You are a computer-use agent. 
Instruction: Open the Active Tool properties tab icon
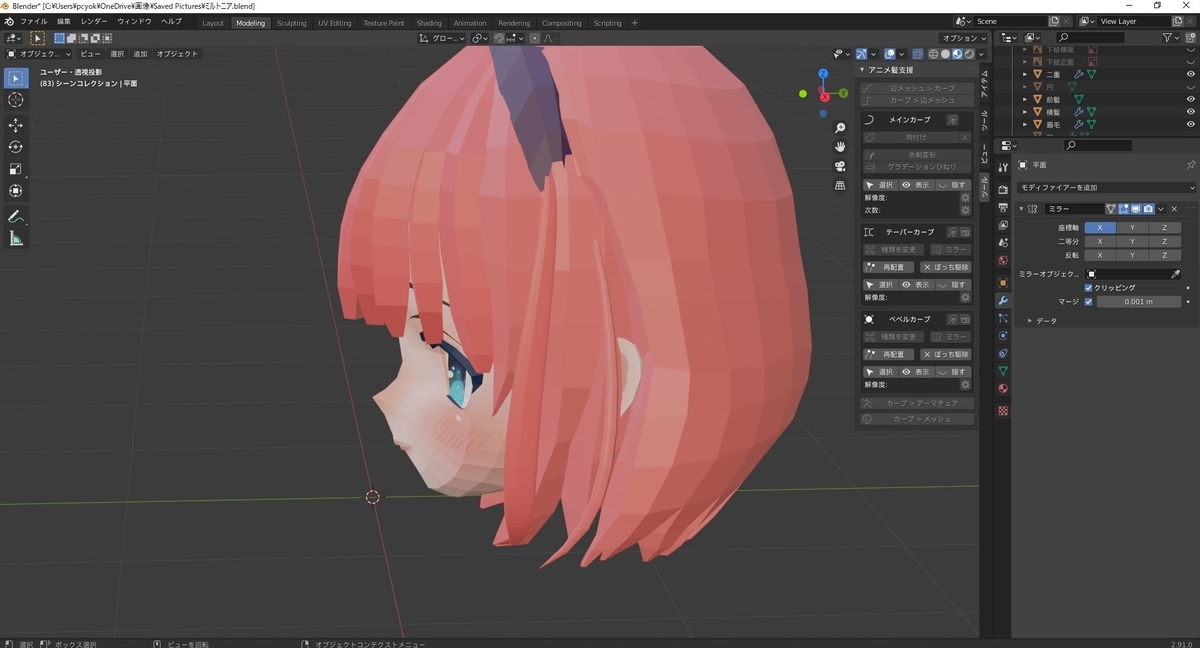(x=1003, y=165)
